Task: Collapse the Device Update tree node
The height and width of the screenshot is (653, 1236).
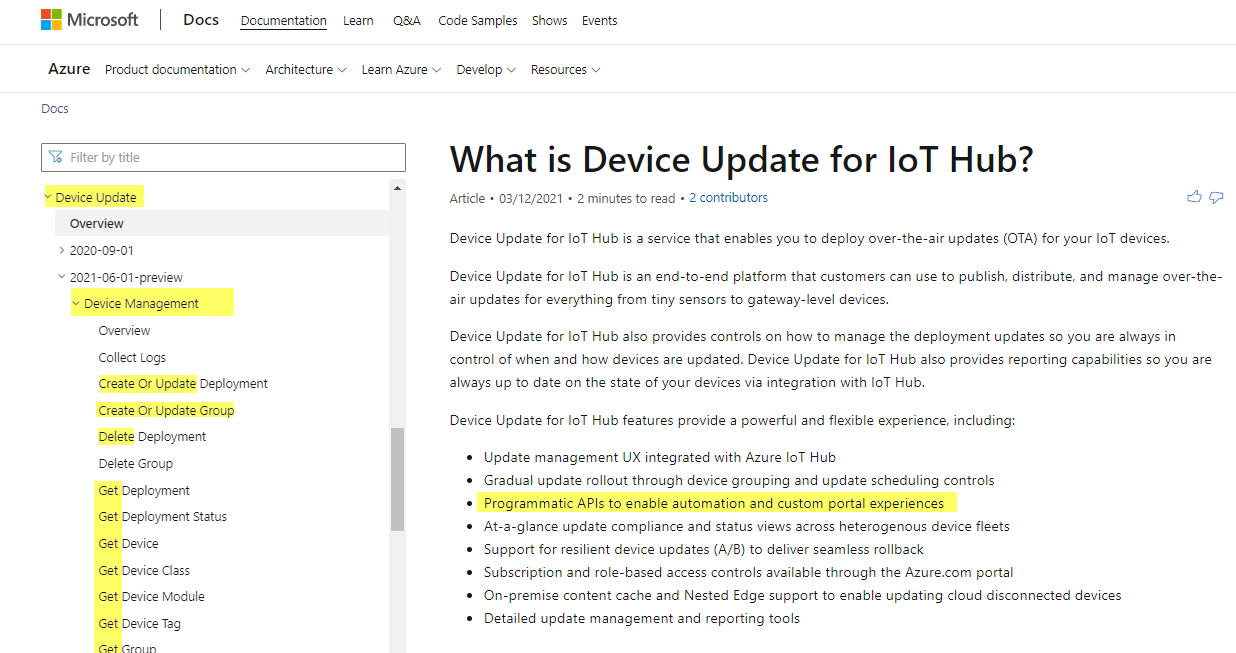Action: [x=48, y=196]
